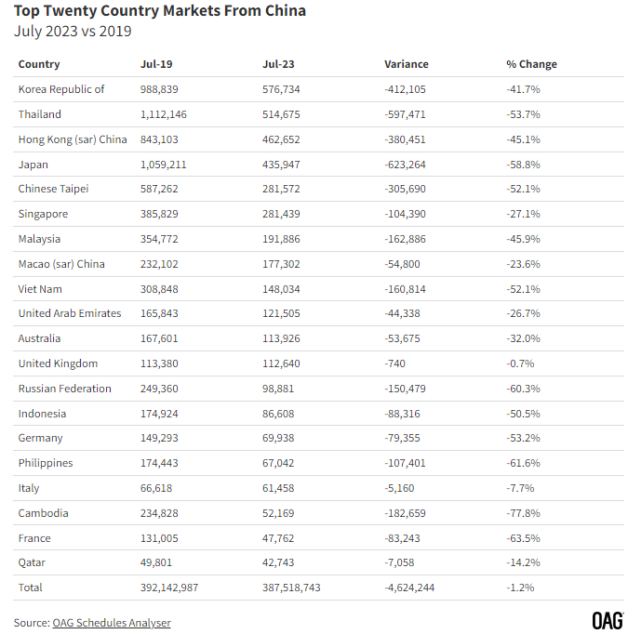Click the Country column header

click(x=39, y=64)
